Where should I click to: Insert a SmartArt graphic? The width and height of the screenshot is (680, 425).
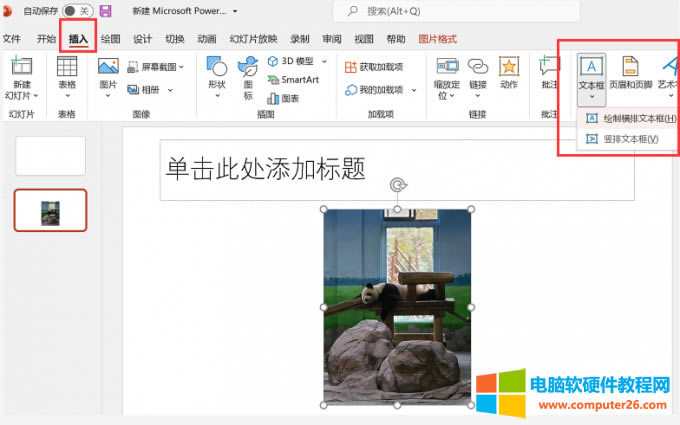[x=292, y=80]
